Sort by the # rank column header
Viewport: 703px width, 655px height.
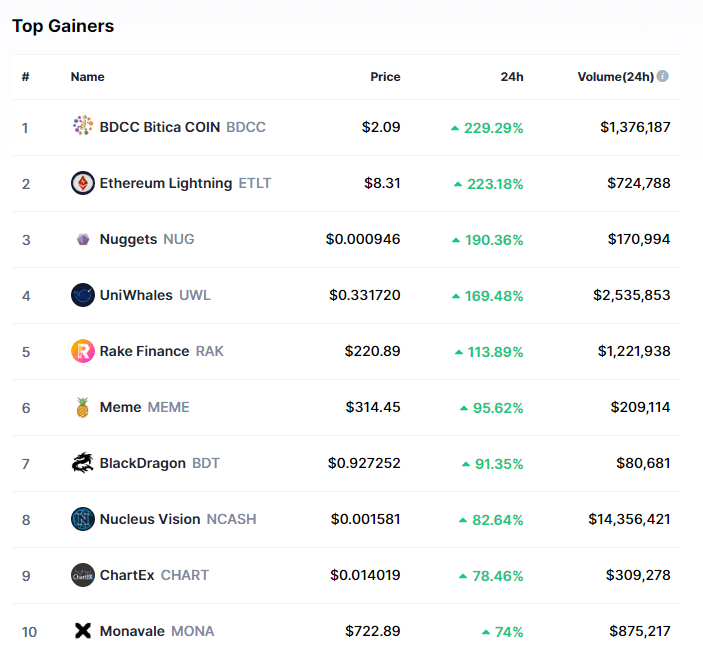(x=26, y=77)
